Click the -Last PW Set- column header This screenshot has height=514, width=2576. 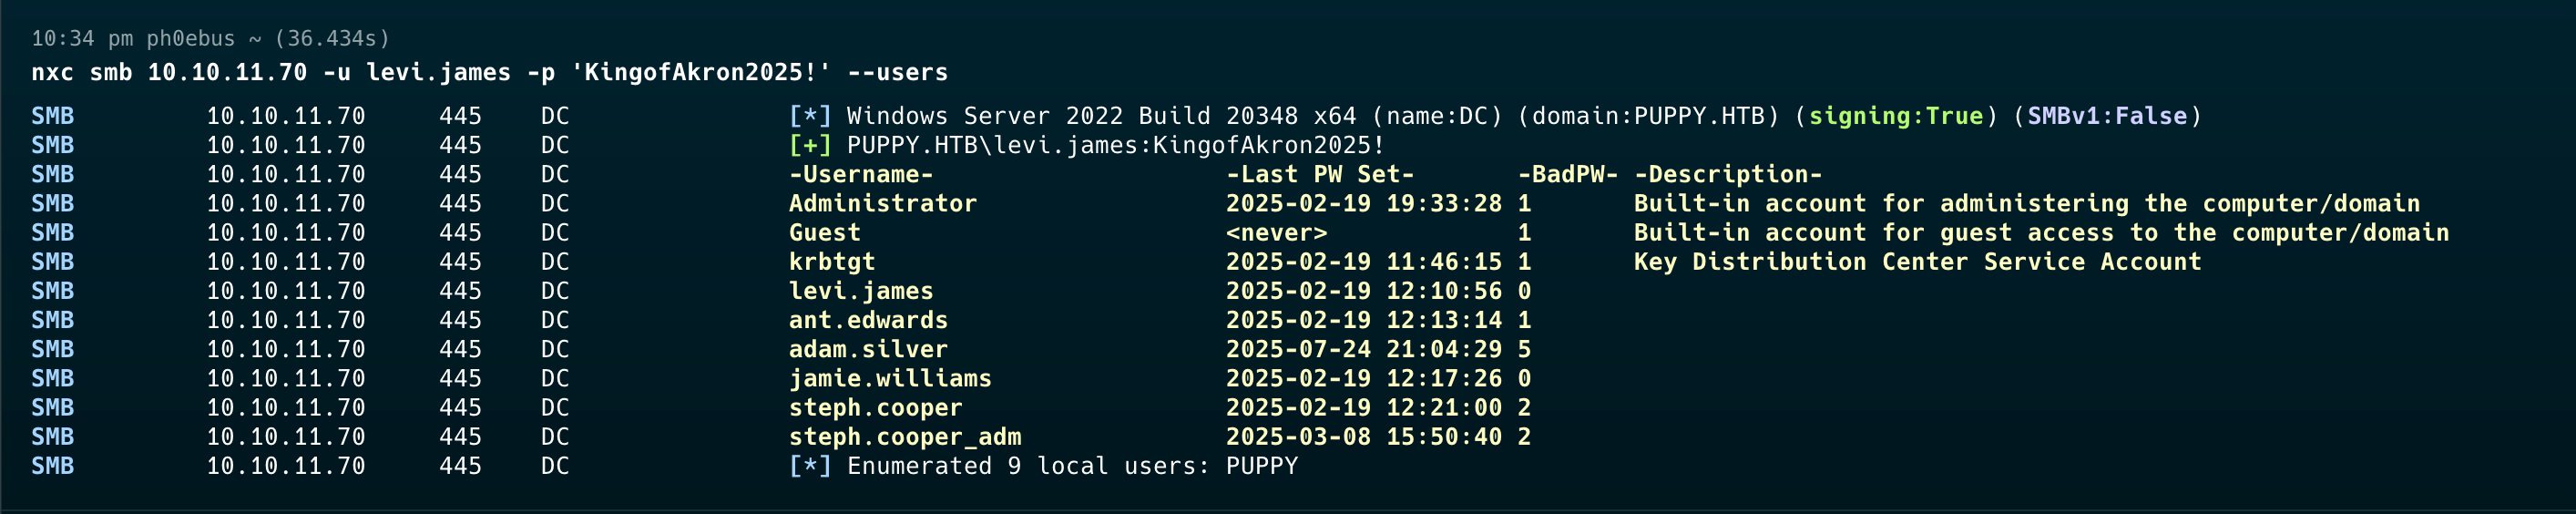[1320, 174]
